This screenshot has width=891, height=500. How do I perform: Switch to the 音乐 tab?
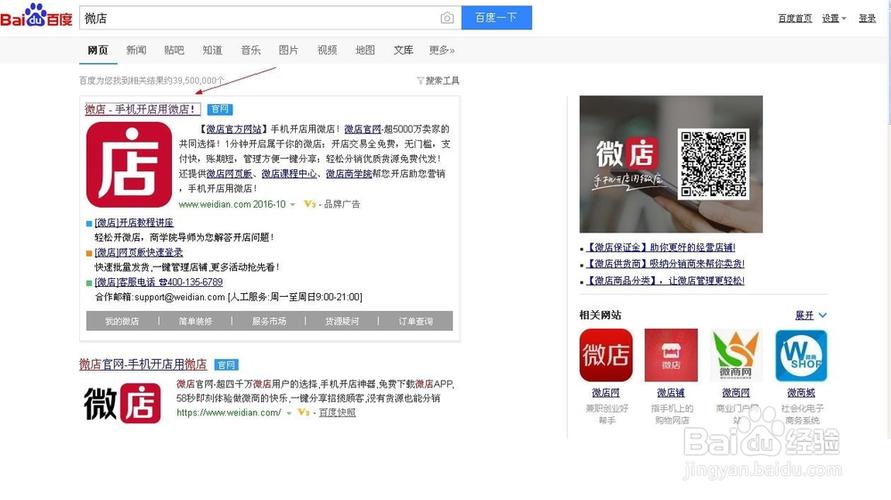pyautogui.click(x=251, y=50)
